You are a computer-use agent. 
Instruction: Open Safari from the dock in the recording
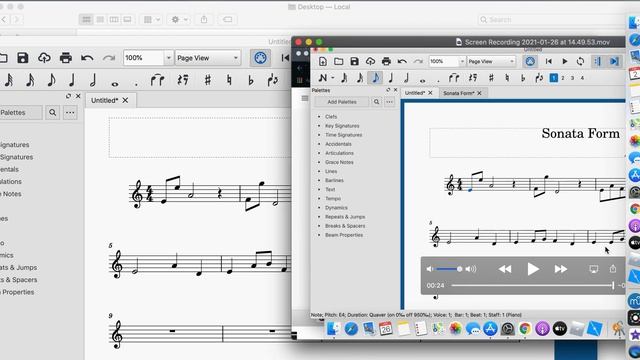(351, 329)
